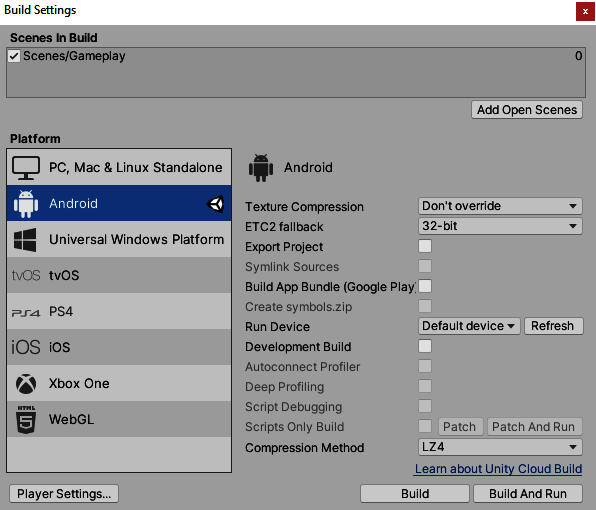Enable the Export Project checkbox

pos(425,246)
